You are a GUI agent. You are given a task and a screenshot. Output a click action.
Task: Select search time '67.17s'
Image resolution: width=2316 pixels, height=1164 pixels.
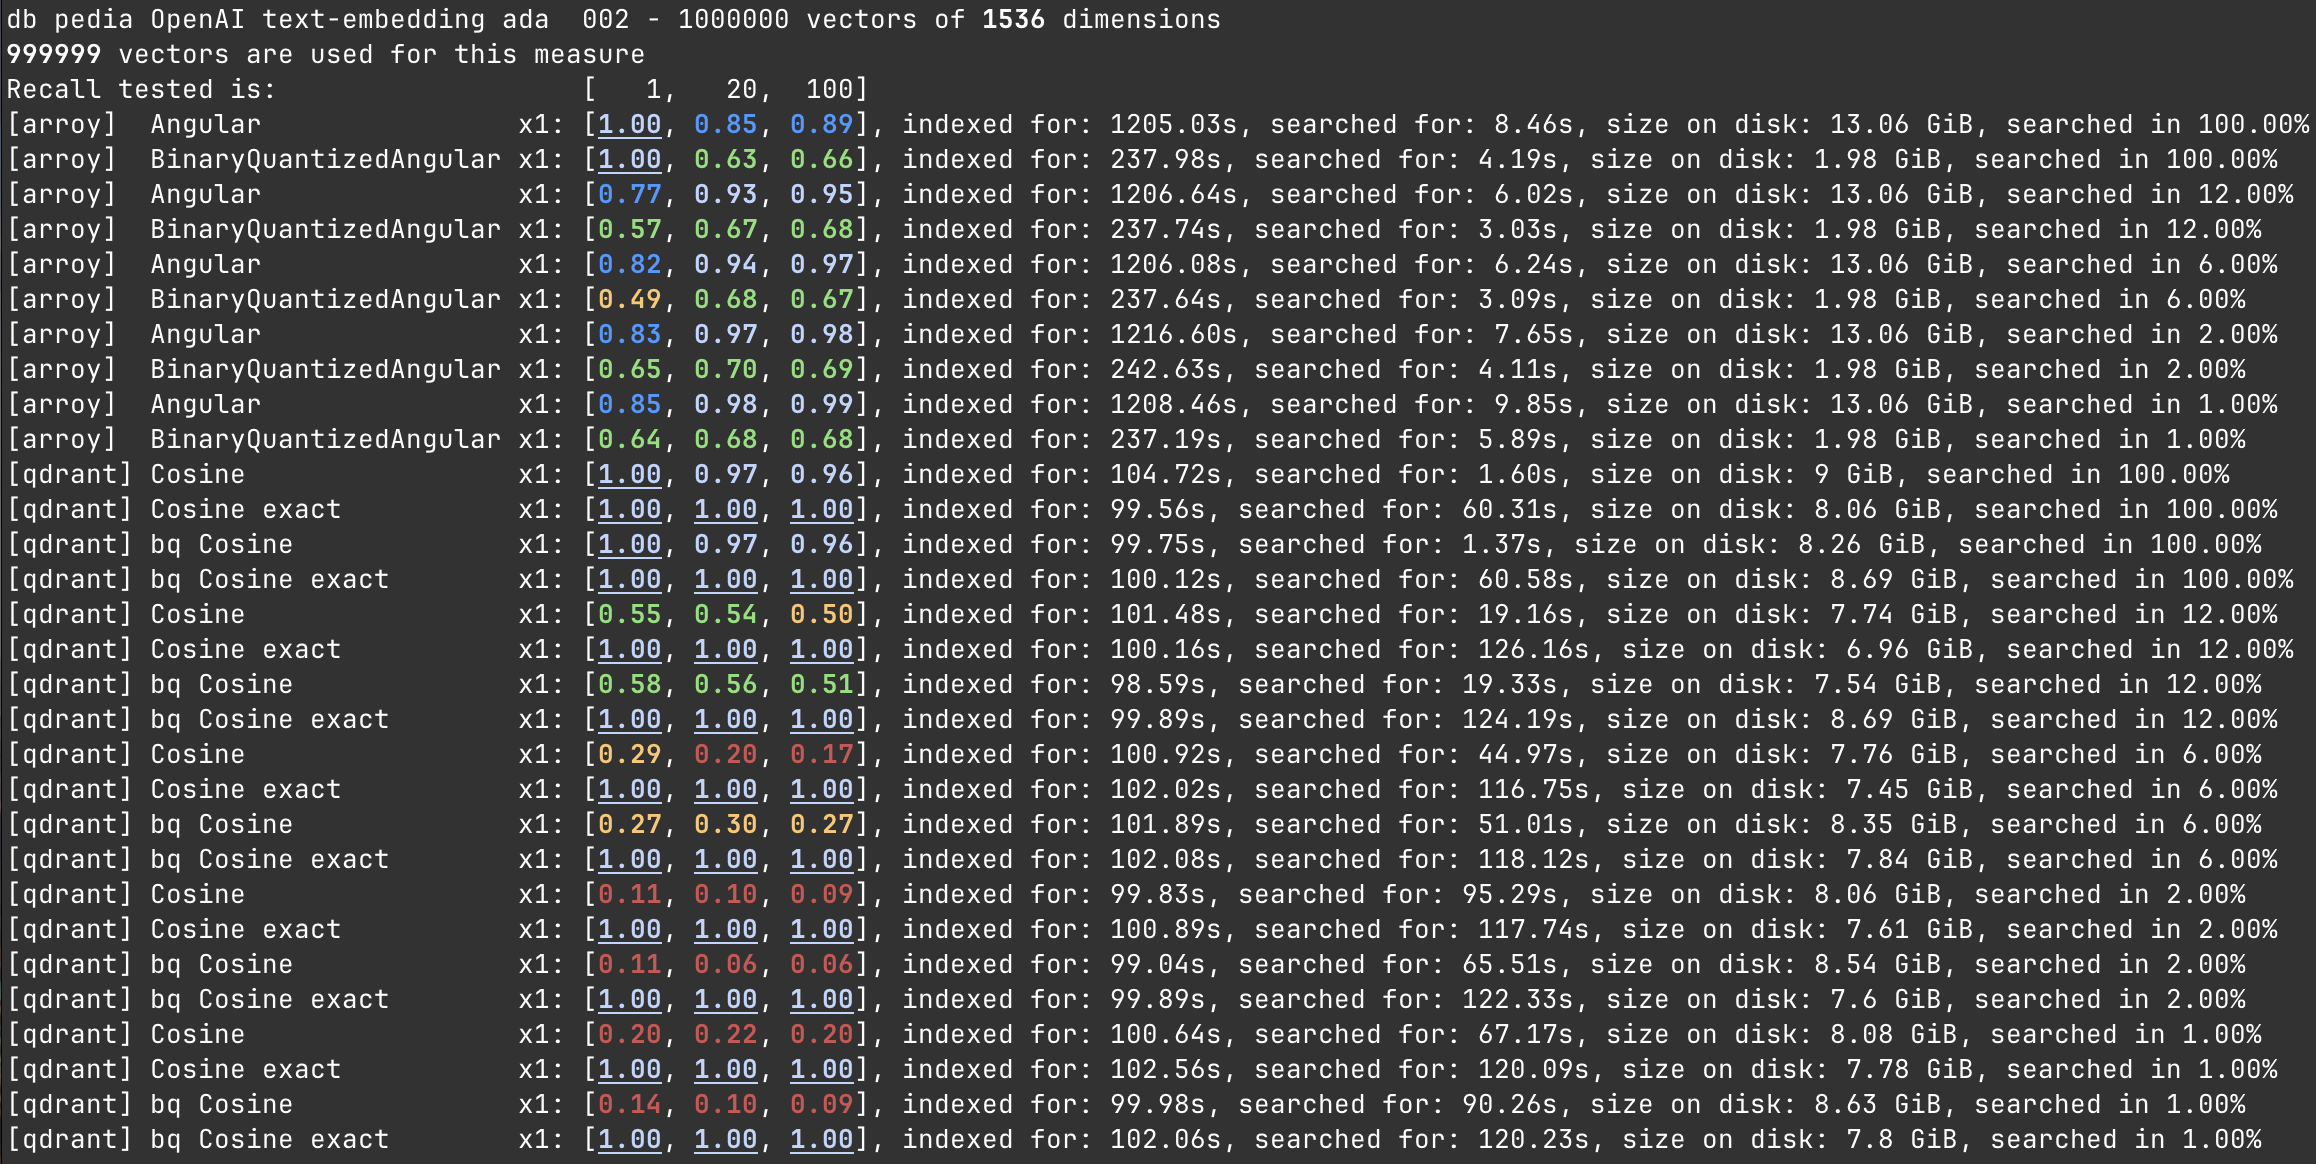pyautogui.click(x=1526, y=1034)
